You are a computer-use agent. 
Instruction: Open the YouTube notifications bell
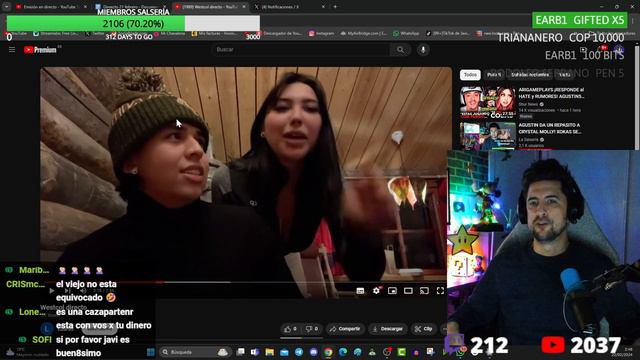click(x=602, y=50)
